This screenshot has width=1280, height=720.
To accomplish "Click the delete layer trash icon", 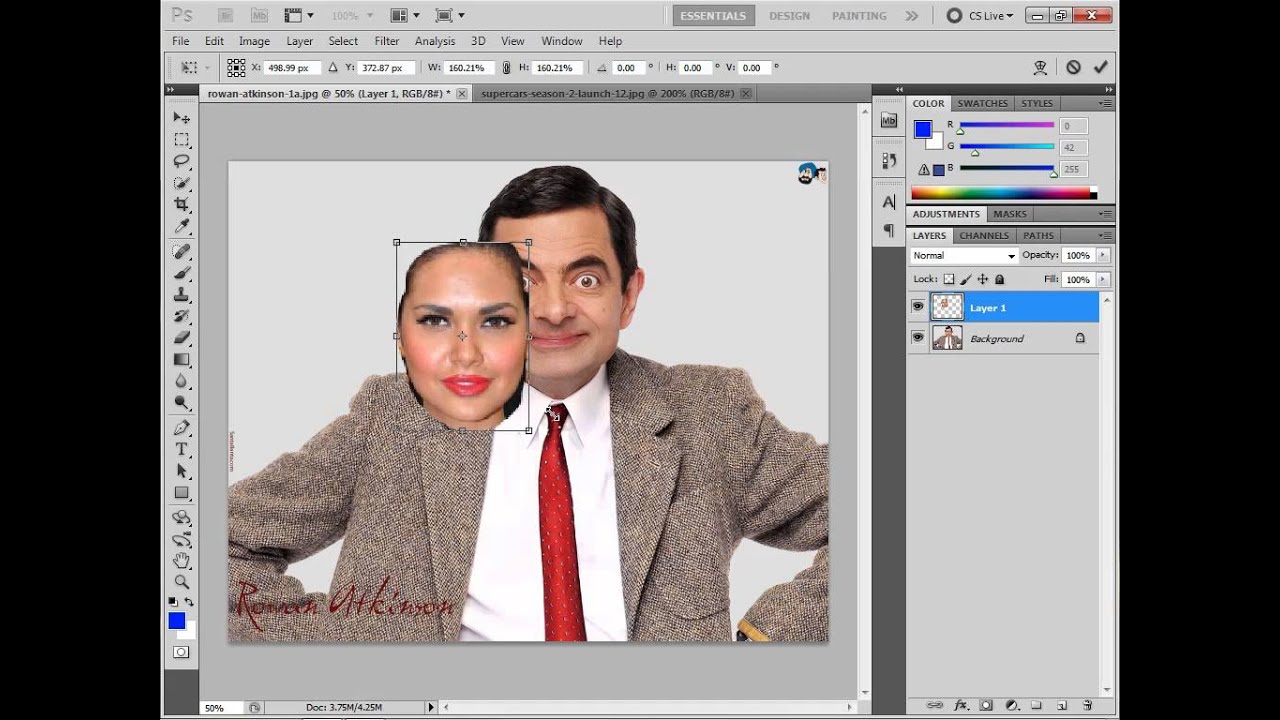I will (x=1088, y=705).
